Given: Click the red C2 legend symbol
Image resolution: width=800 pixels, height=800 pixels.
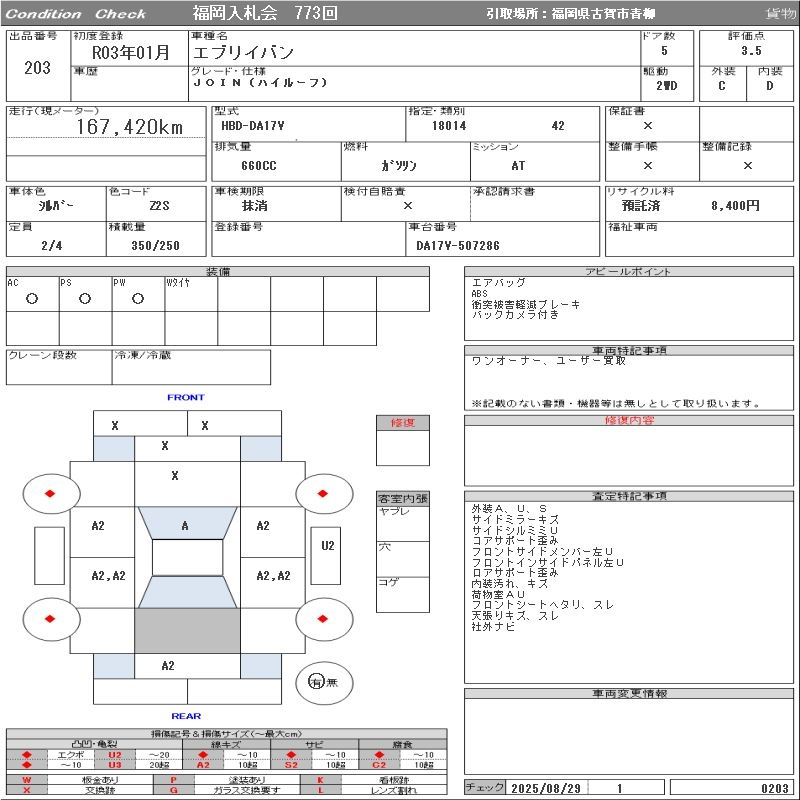Looking at the screenshot, I should click(x=379, y=765).
